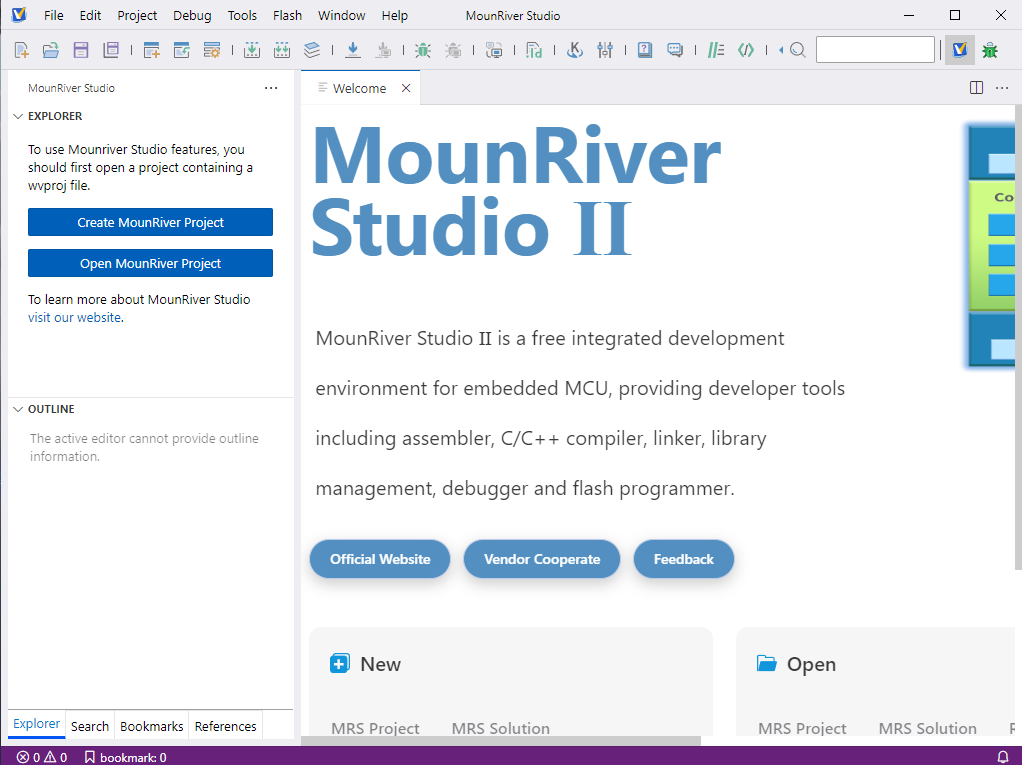1022x765 pixels.
Task: Click the MounRiver perspective icon beside search box
Action: [959, 50]
